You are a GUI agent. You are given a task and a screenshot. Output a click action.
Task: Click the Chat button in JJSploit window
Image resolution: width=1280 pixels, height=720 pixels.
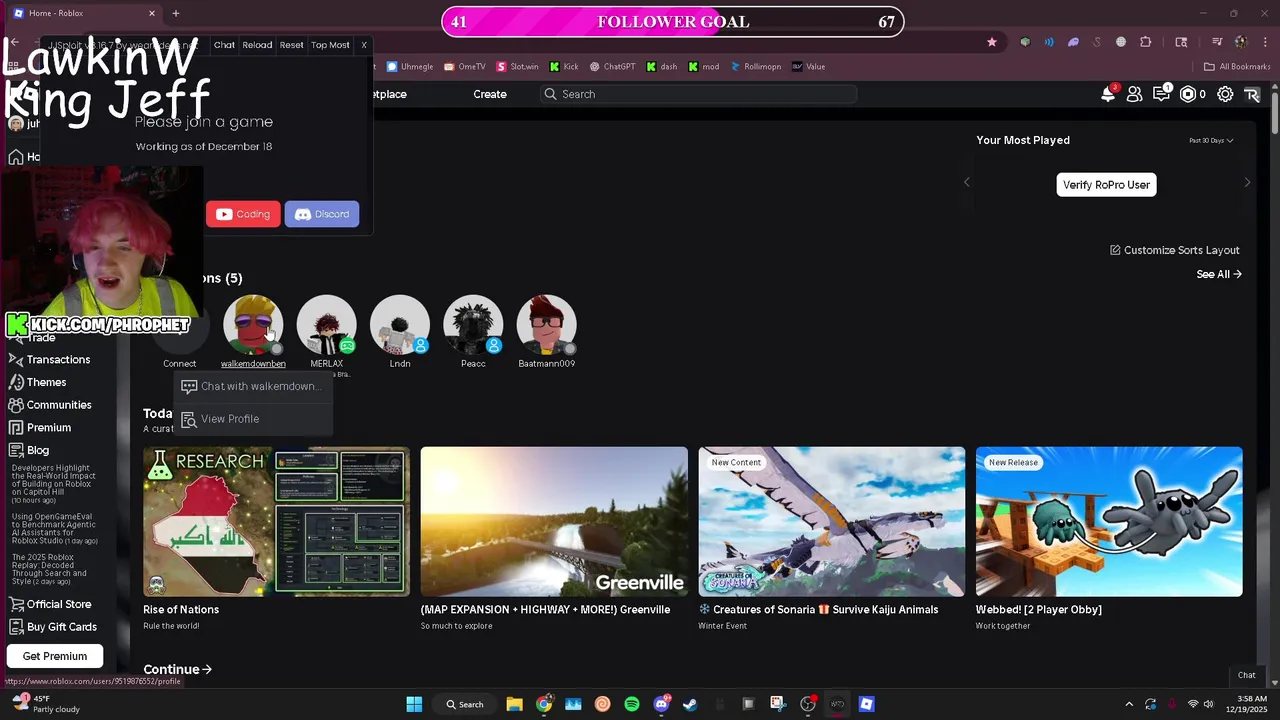coord(224,45)
